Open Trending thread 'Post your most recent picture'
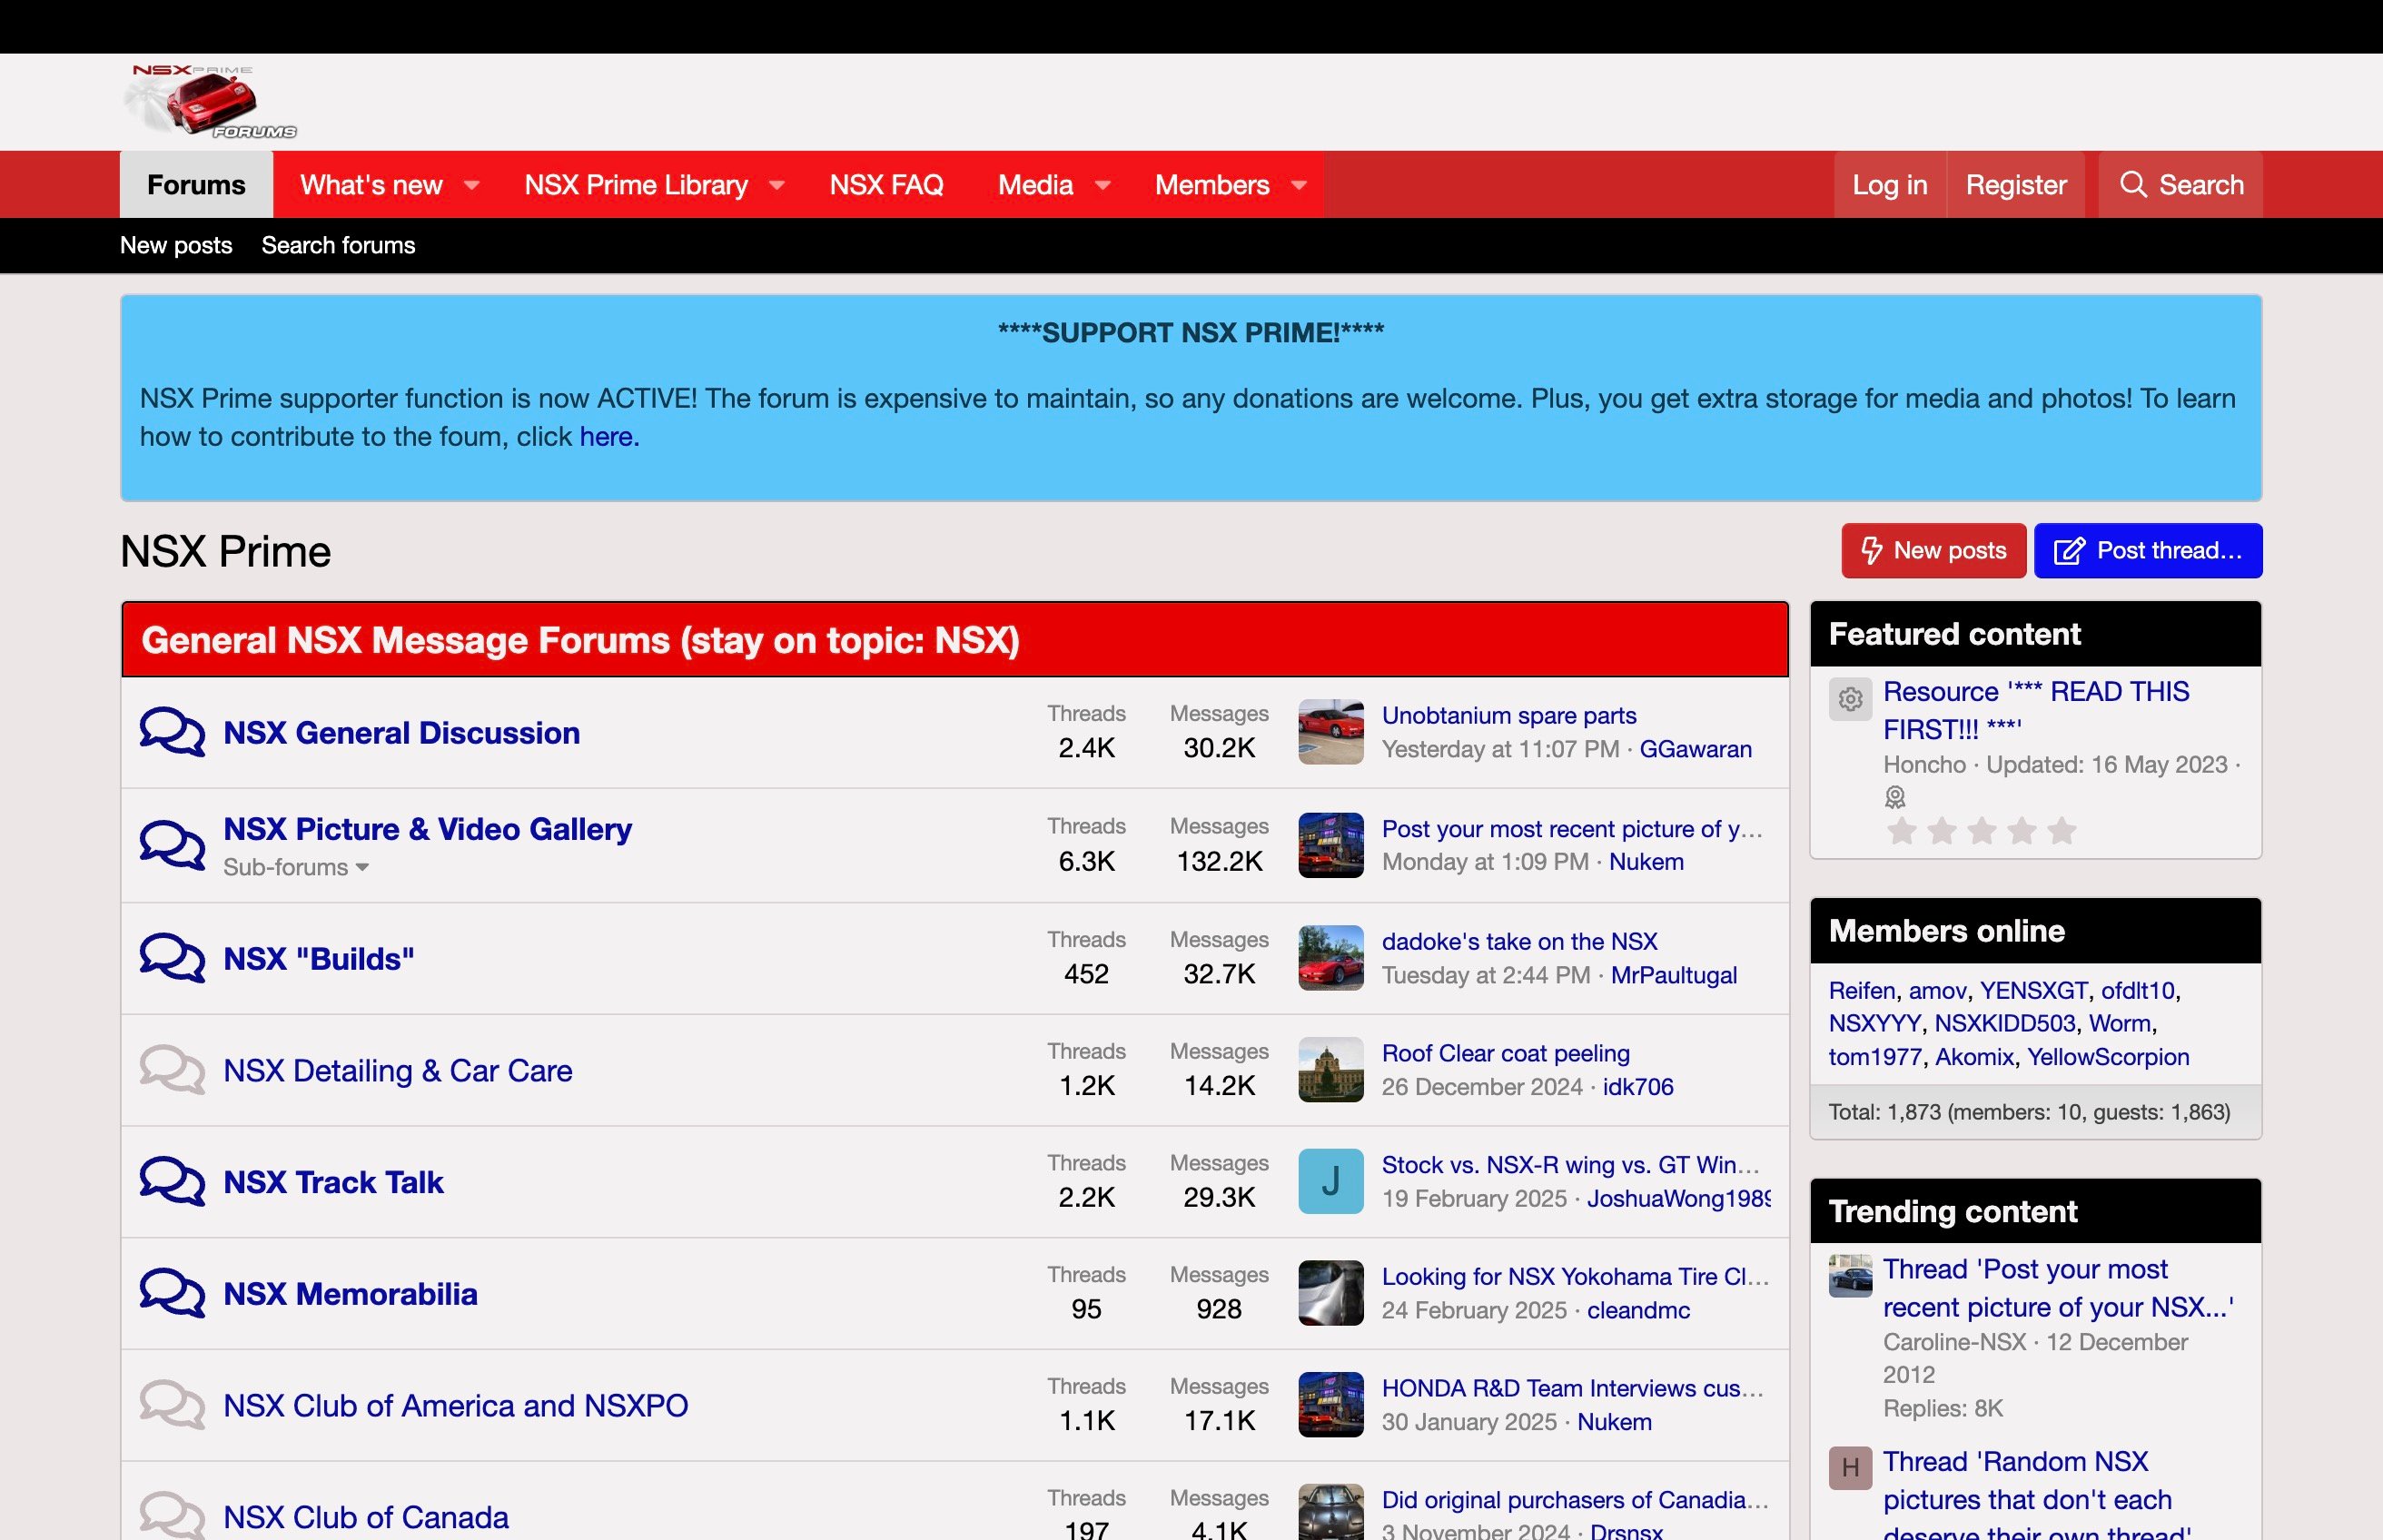The width and height of the screenshot is (2383, 1540). (x=2057, y=1288)
